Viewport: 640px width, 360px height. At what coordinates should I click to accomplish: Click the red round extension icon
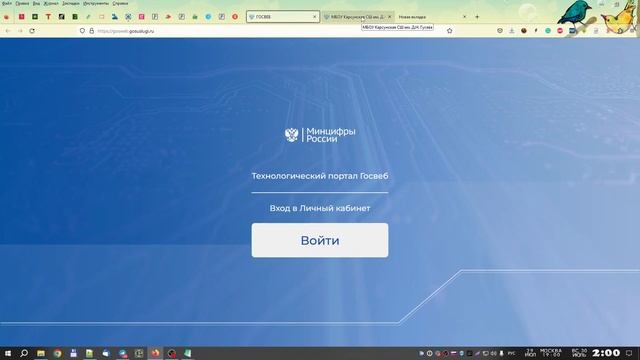tap(560, 31)
